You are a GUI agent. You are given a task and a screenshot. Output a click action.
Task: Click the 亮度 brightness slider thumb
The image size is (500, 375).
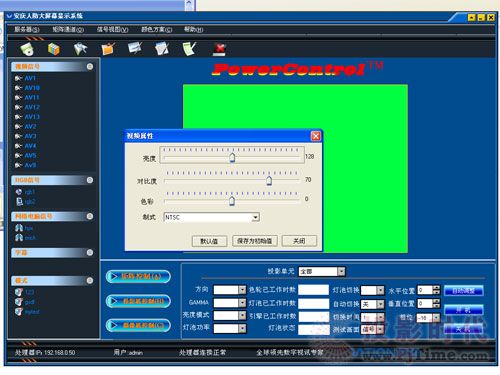[232, 157]
